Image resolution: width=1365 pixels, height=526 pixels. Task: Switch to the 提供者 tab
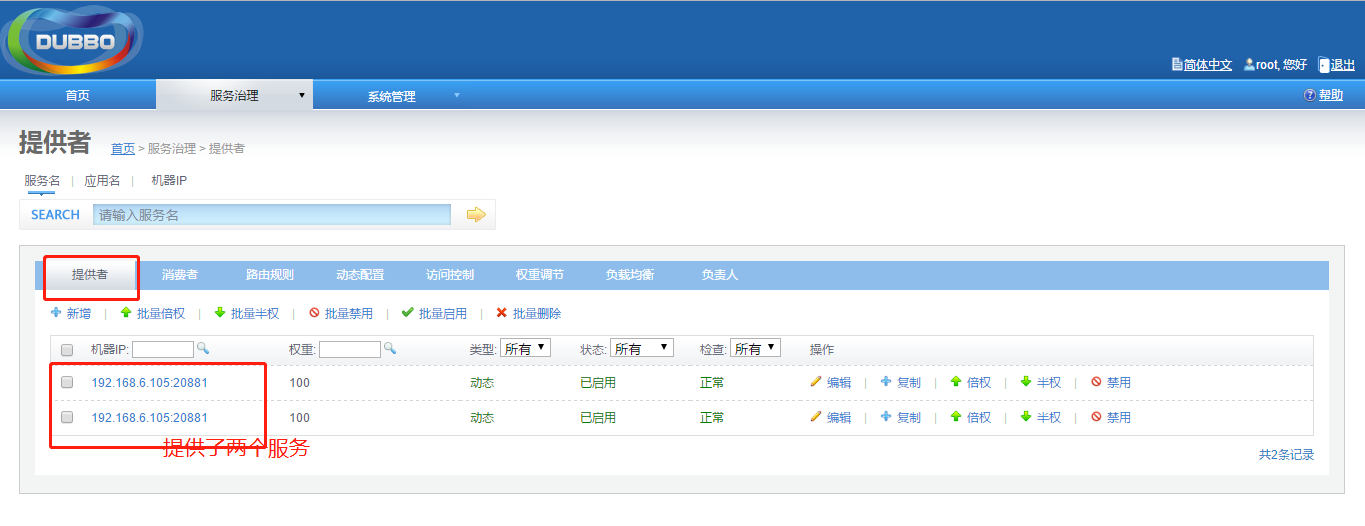coord(89,275)
